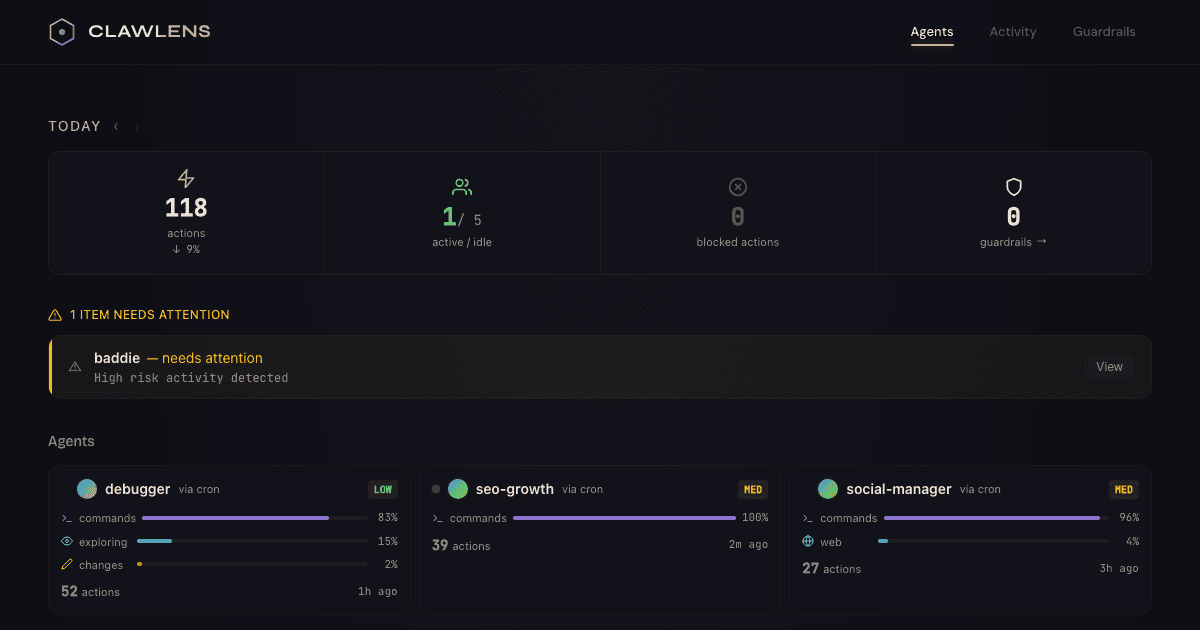1200x630 pixels.
Task: Click the status dot beside seo-growth
Action: [435, 489]
